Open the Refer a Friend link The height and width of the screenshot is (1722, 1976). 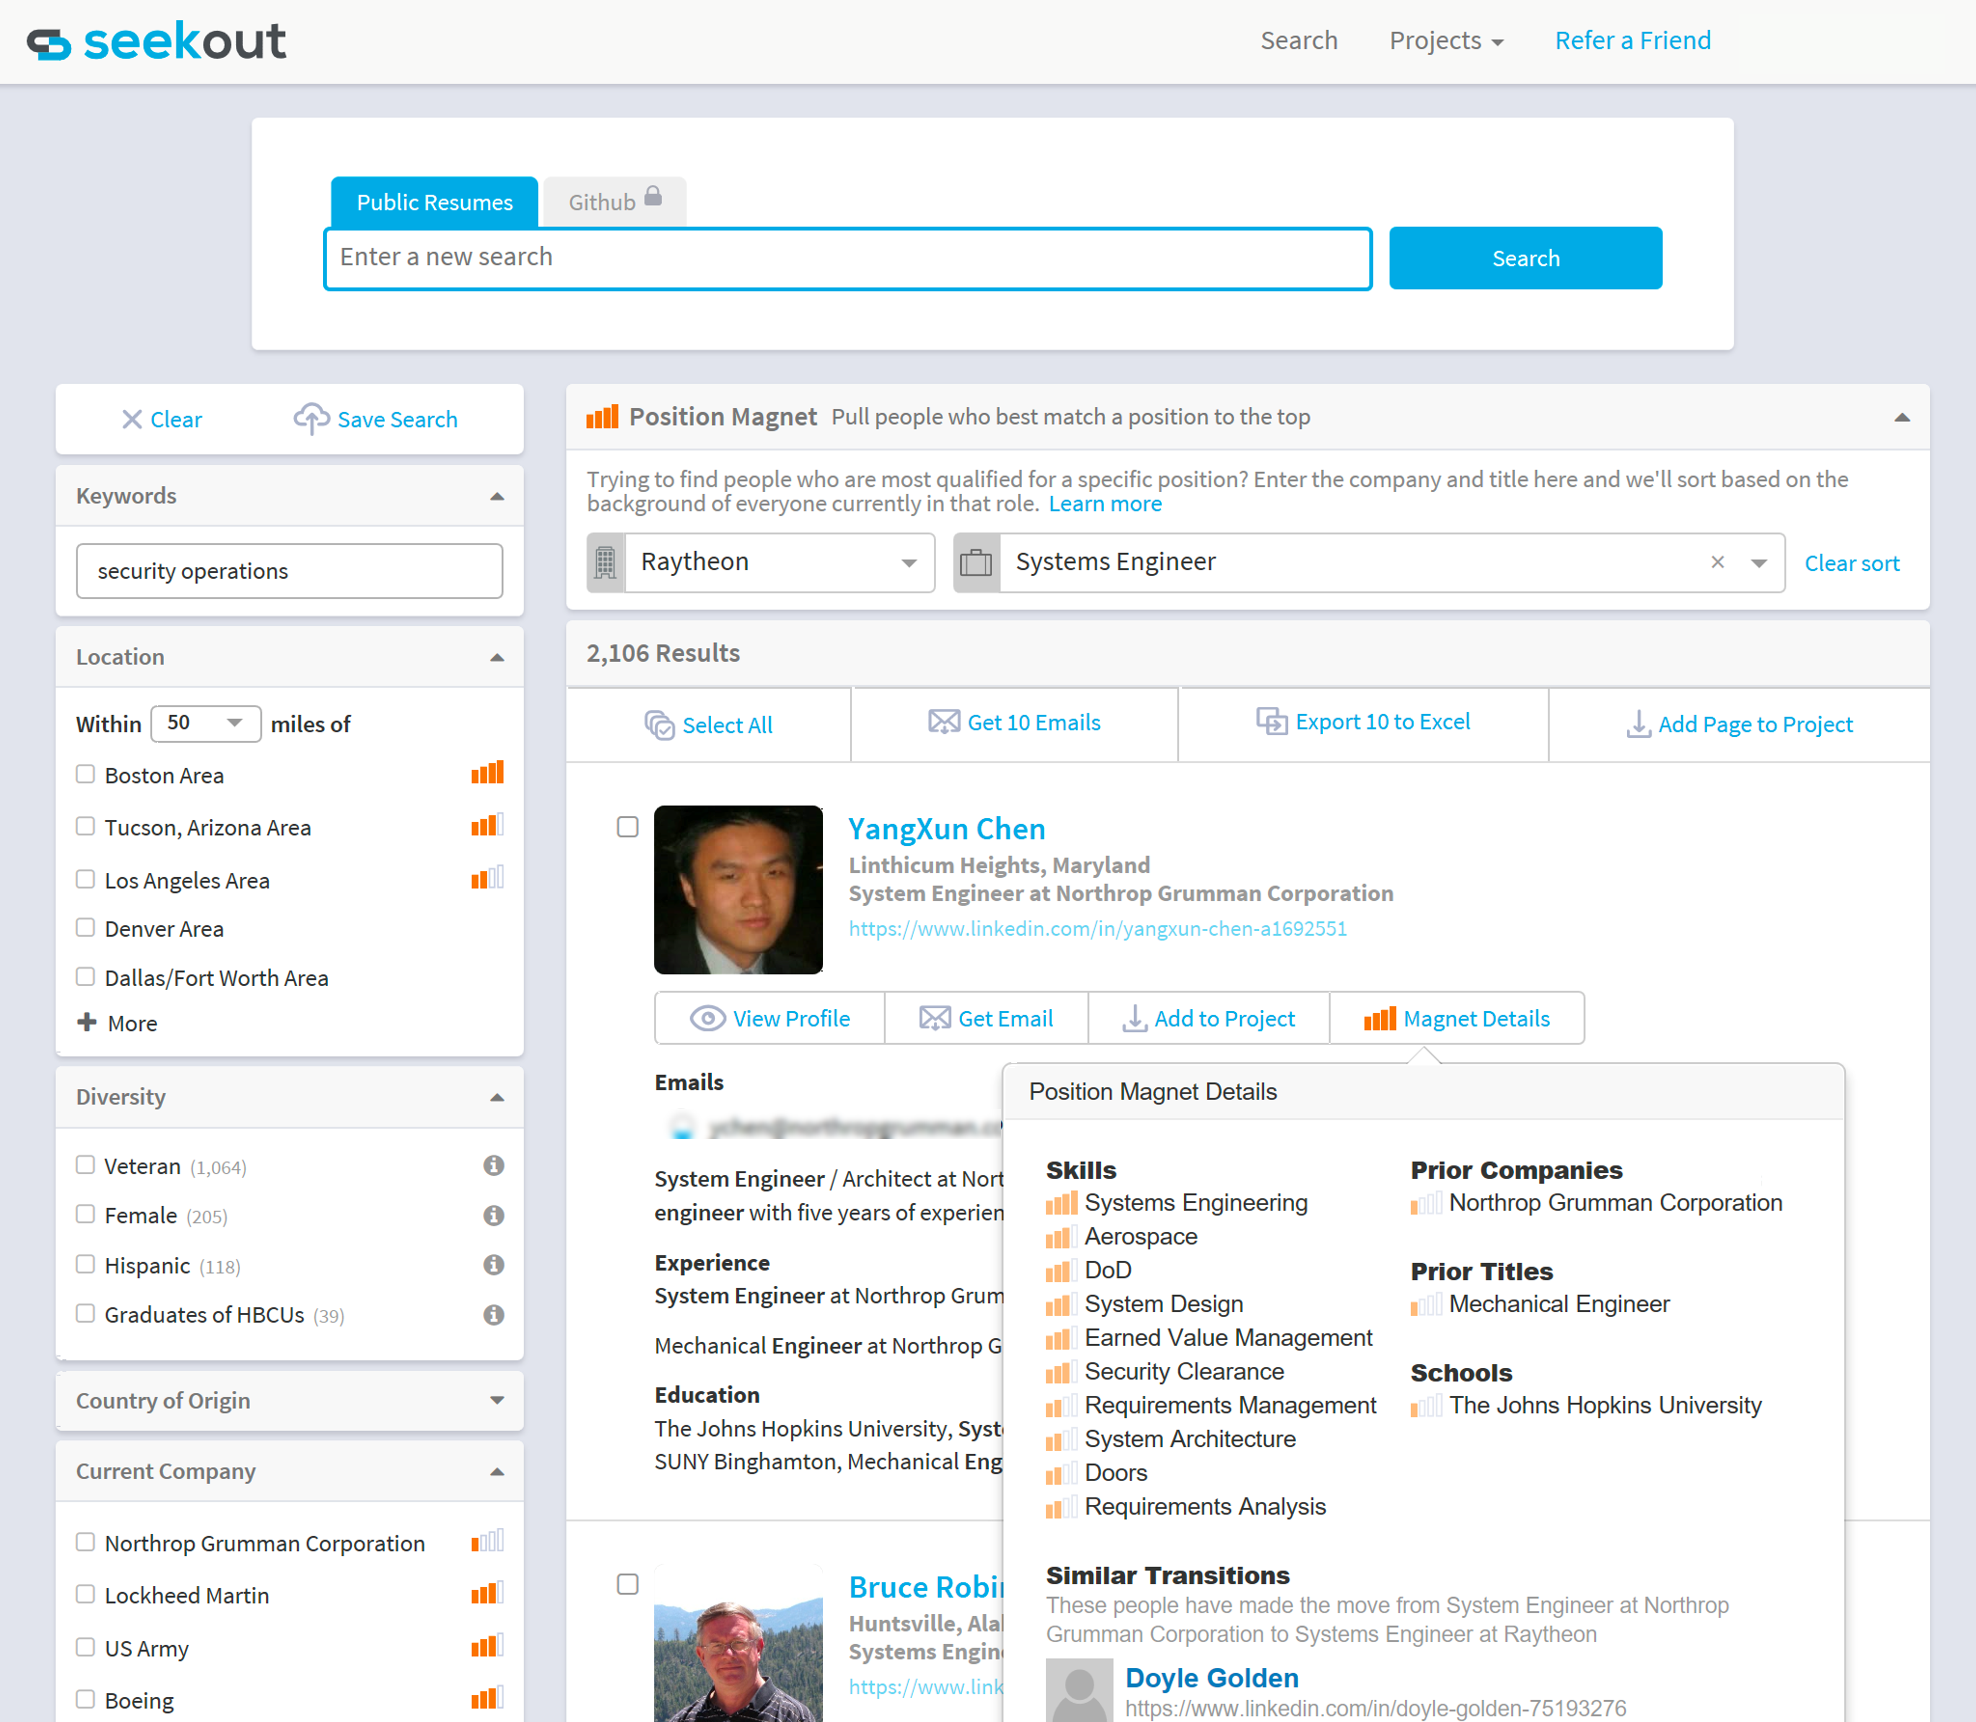[1632, 40]
